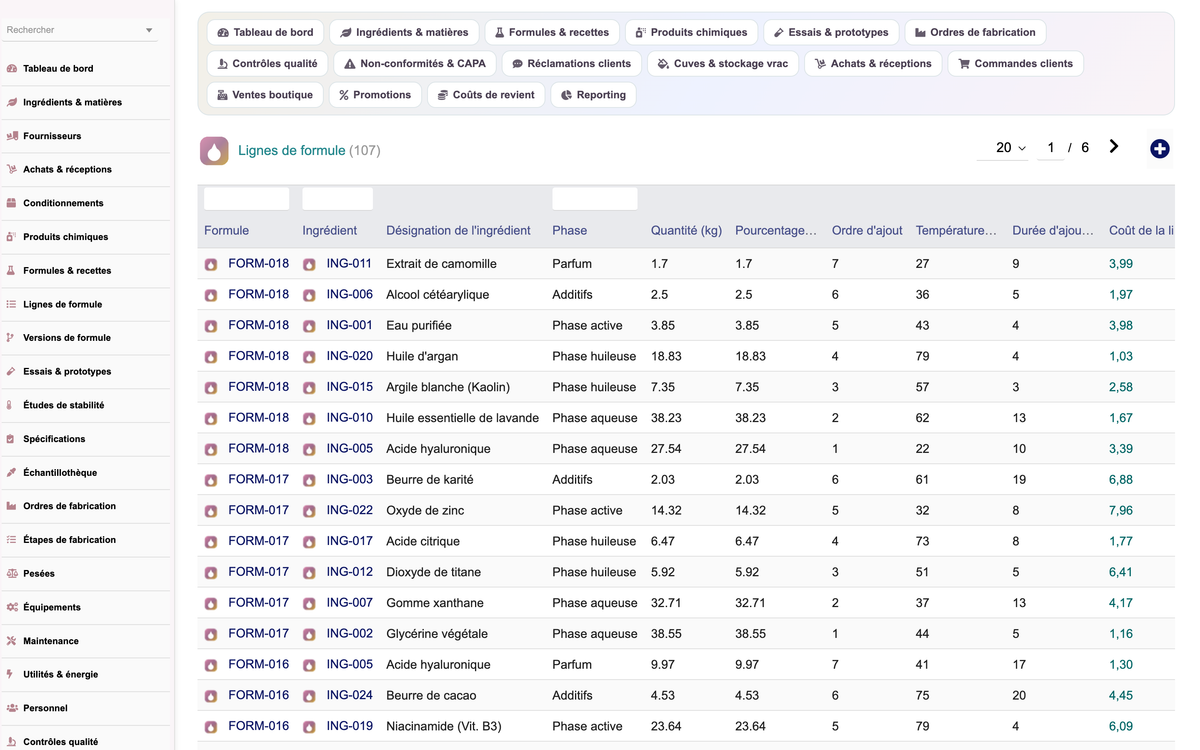Click the page number field showing 1

pyautogui.click(x=1050, y=148)
